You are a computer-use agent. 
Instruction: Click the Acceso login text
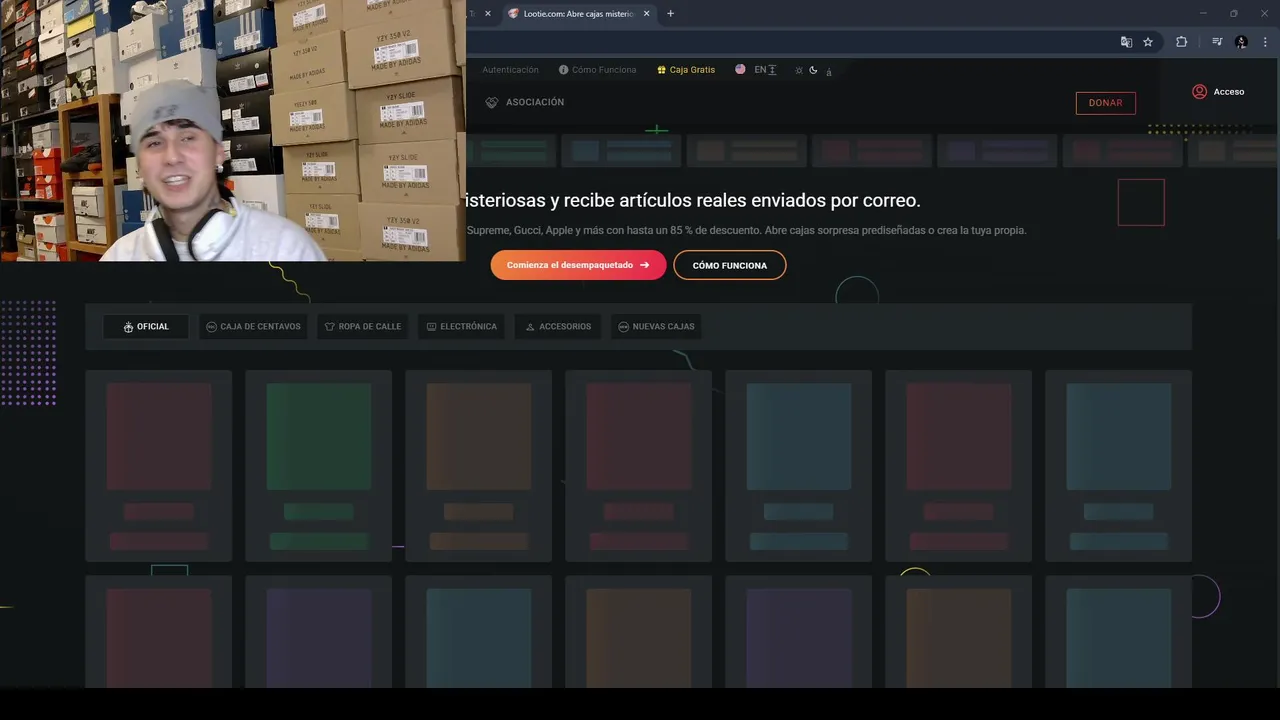click(x=1229, y=92)
